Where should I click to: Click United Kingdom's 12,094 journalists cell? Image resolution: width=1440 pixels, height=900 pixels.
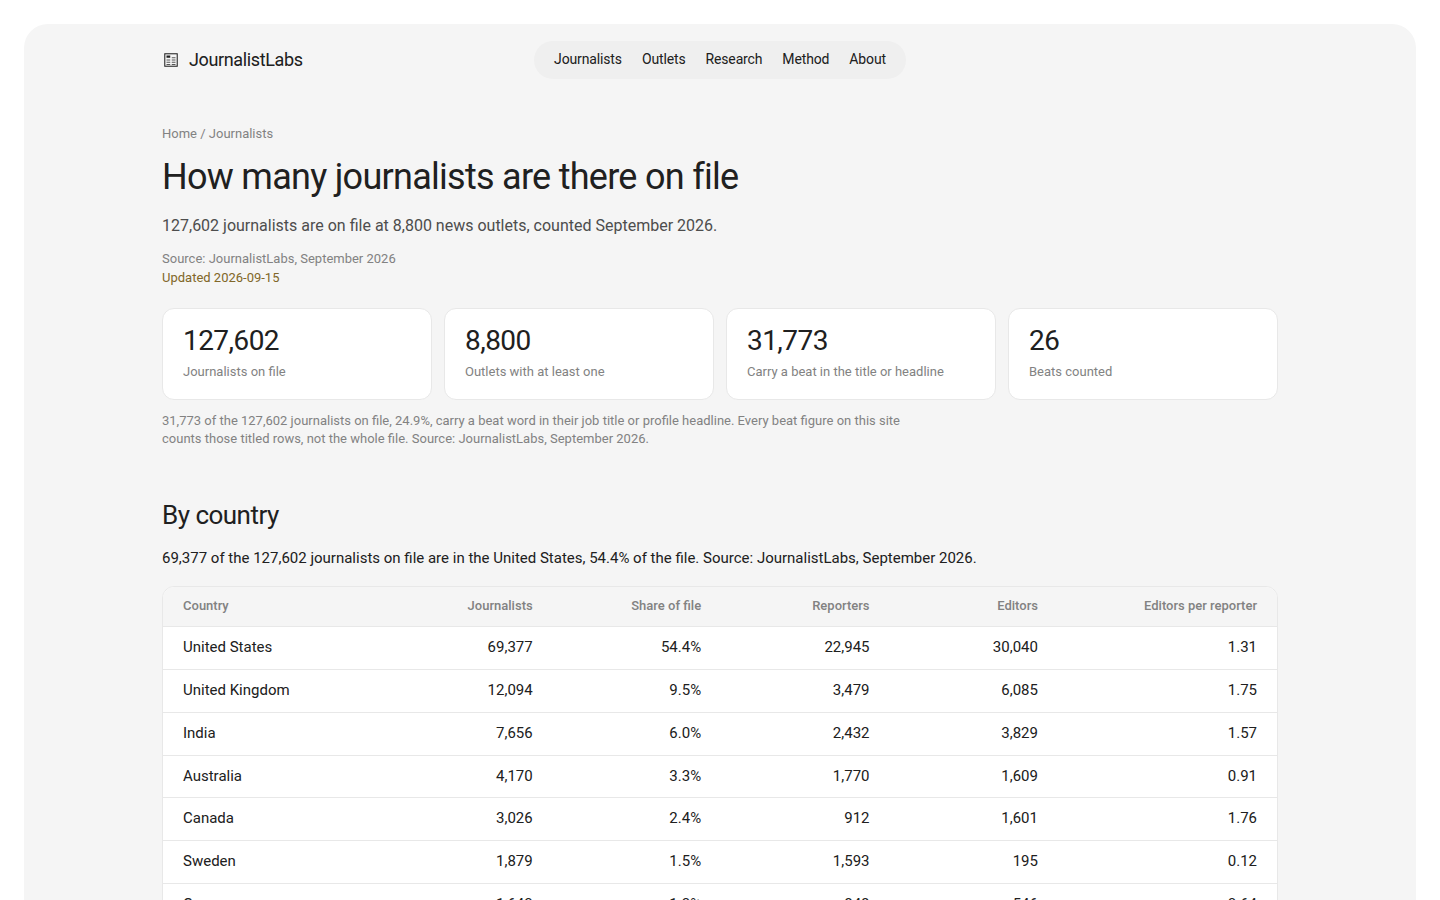tap(510, 690)
